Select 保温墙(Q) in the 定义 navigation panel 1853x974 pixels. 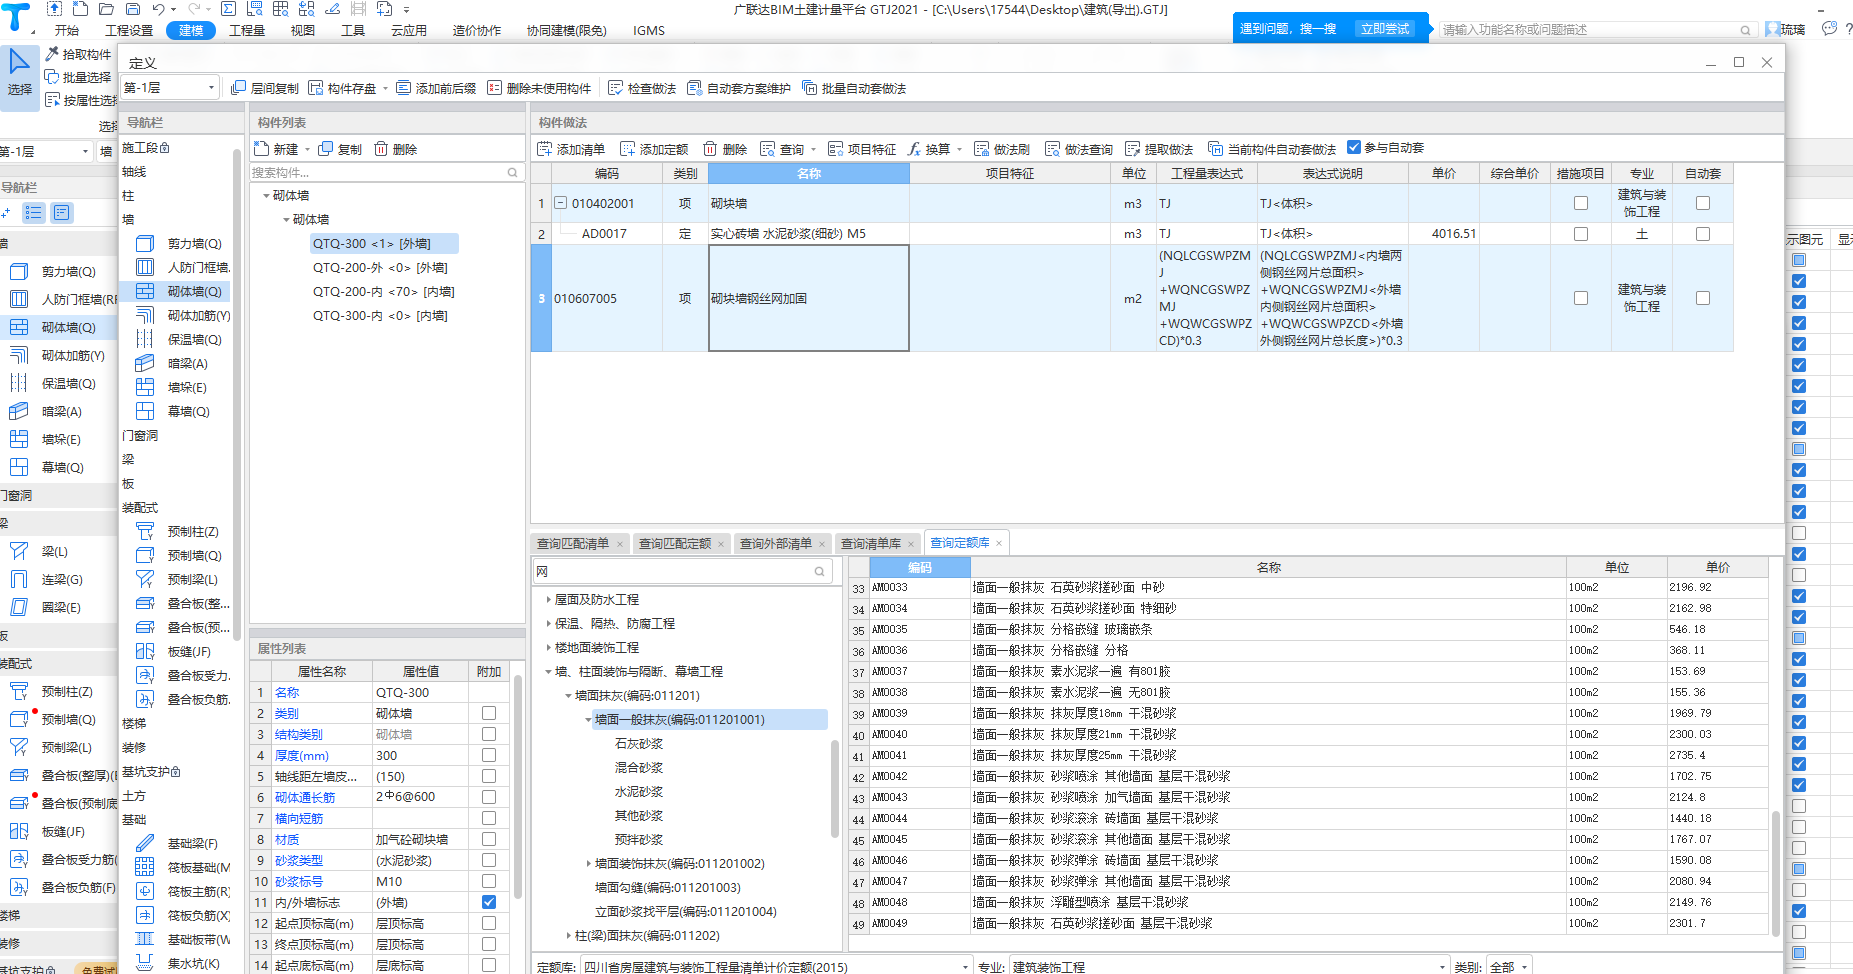194,339
